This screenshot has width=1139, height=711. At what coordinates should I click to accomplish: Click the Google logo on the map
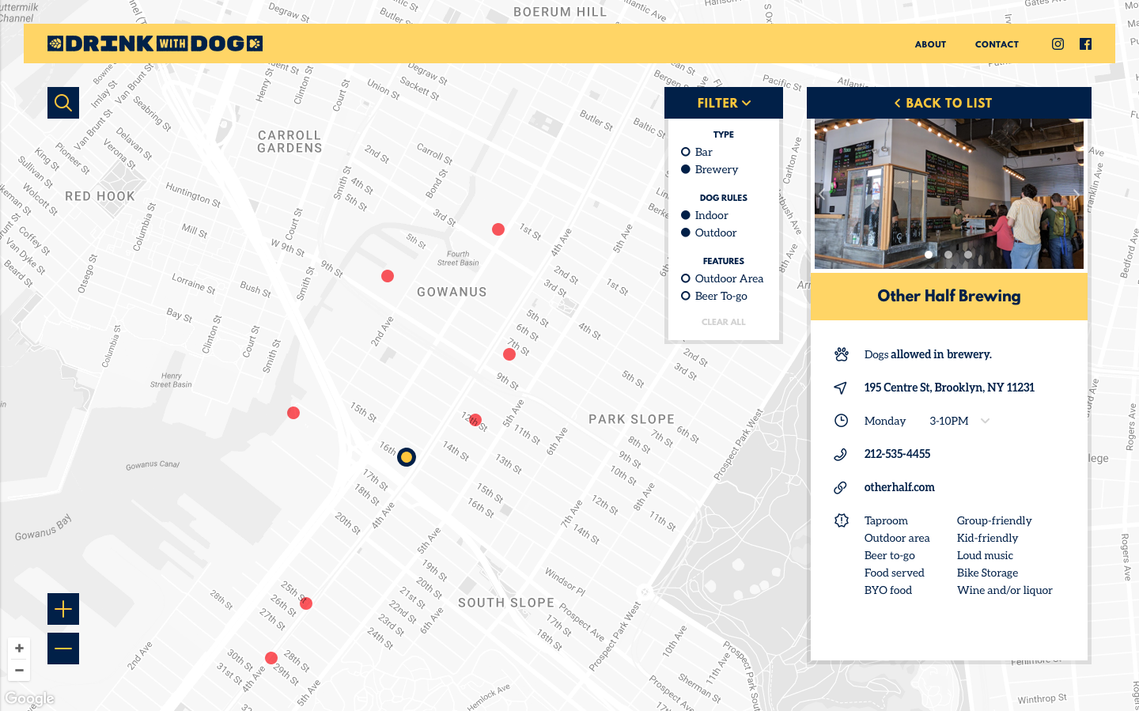point(29,699)
